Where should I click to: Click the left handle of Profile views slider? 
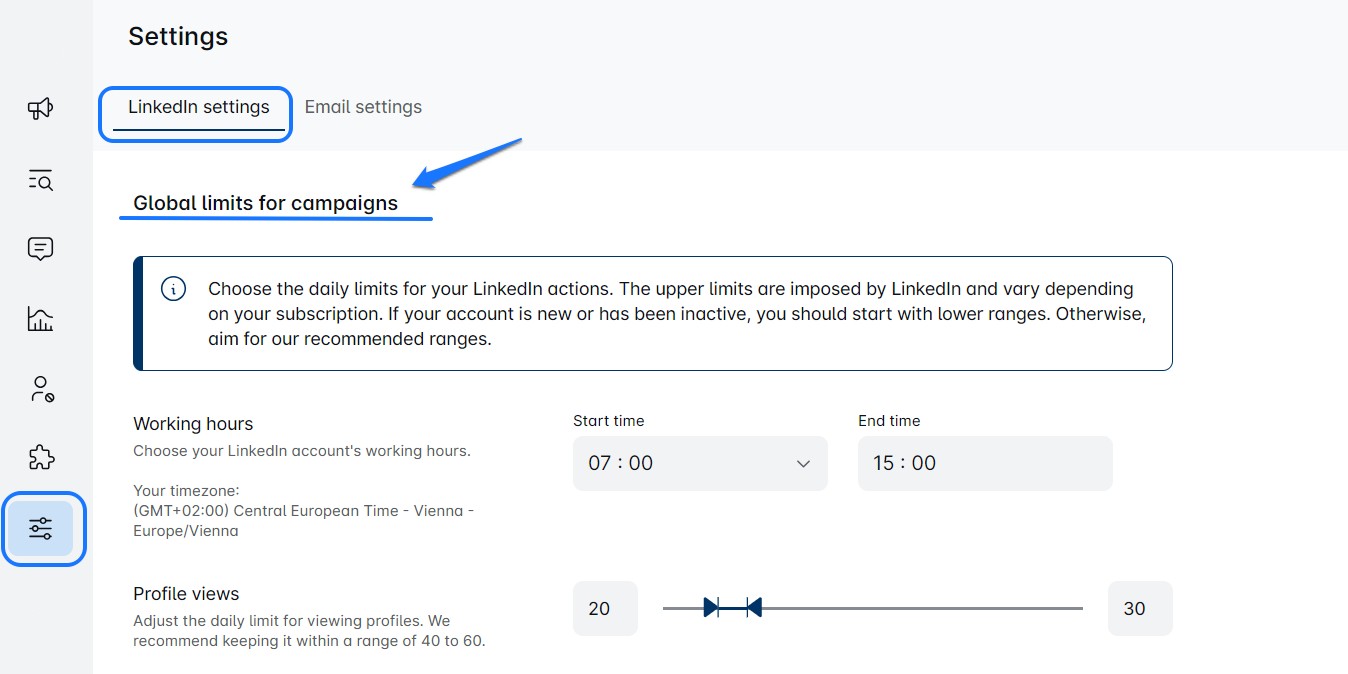coord(711,607)
